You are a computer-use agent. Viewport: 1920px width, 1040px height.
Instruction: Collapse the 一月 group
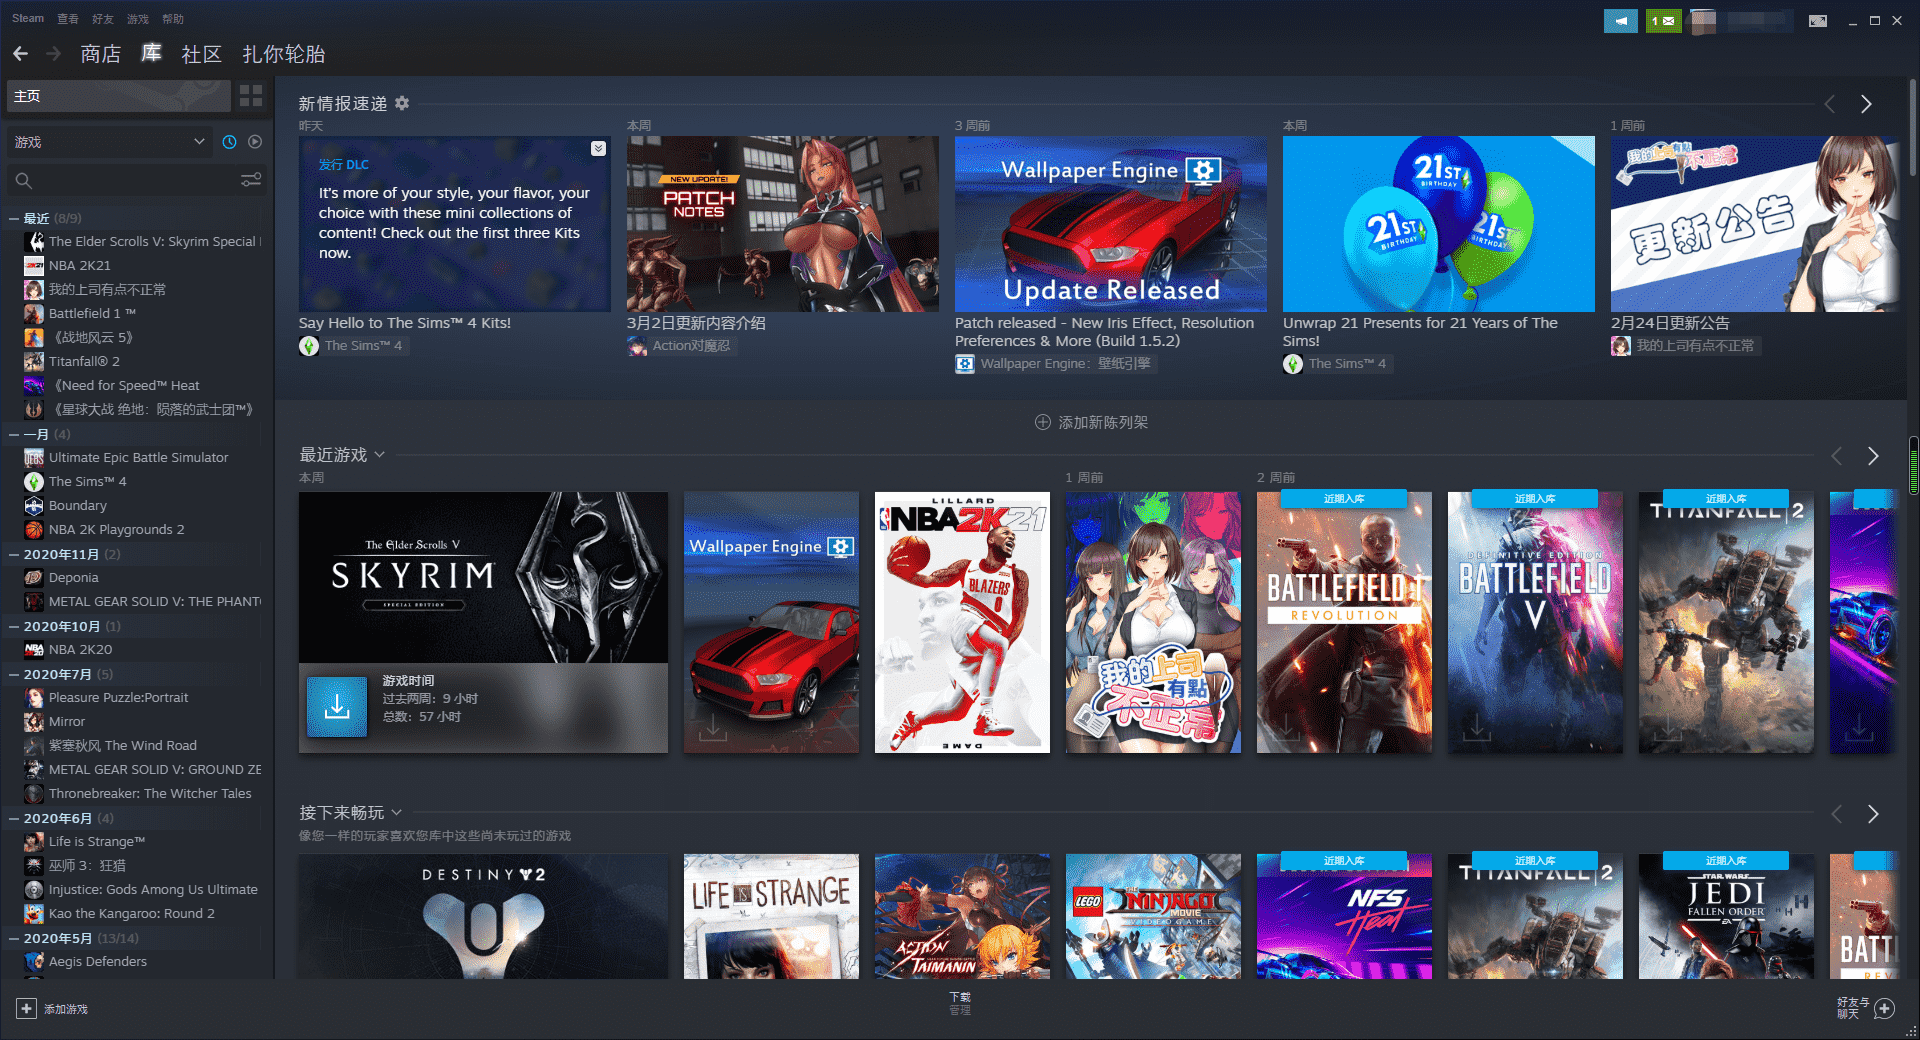14,434
